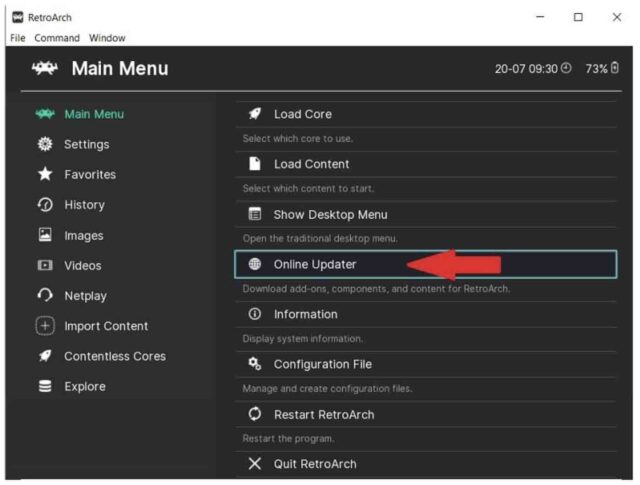Open the File menu
The height and width of the screenshot is (485, 640).
coord(17,38)
